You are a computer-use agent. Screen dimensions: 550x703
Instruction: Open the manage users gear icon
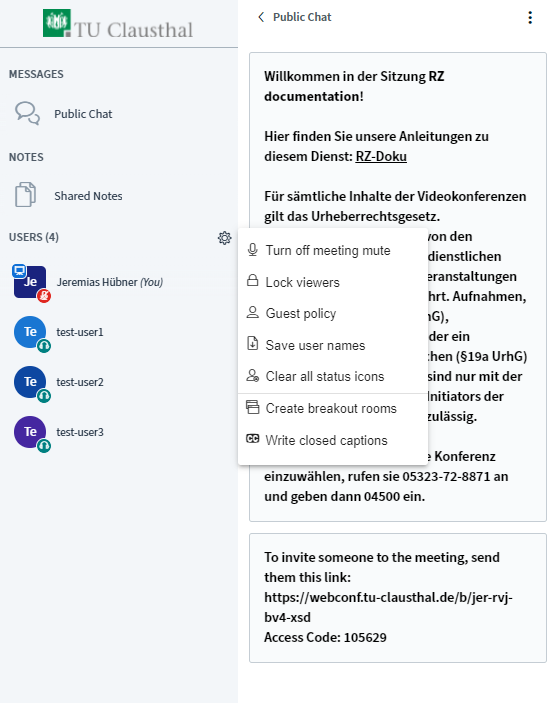click(225, 238)
